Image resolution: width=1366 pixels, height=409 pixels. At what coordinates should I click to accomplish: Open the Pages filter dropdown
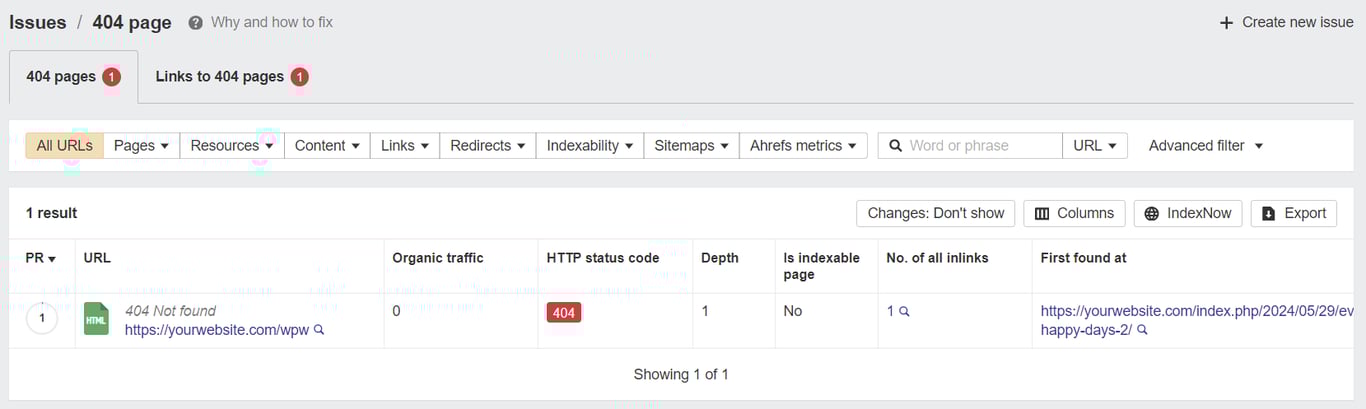coord(141,146)
